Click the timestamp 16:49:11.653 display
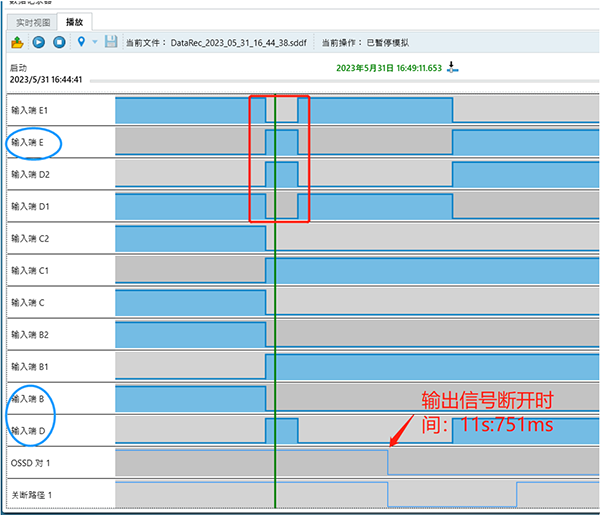Image resolution: width=600 pixels, height=515 pixels. click(390, 68)
